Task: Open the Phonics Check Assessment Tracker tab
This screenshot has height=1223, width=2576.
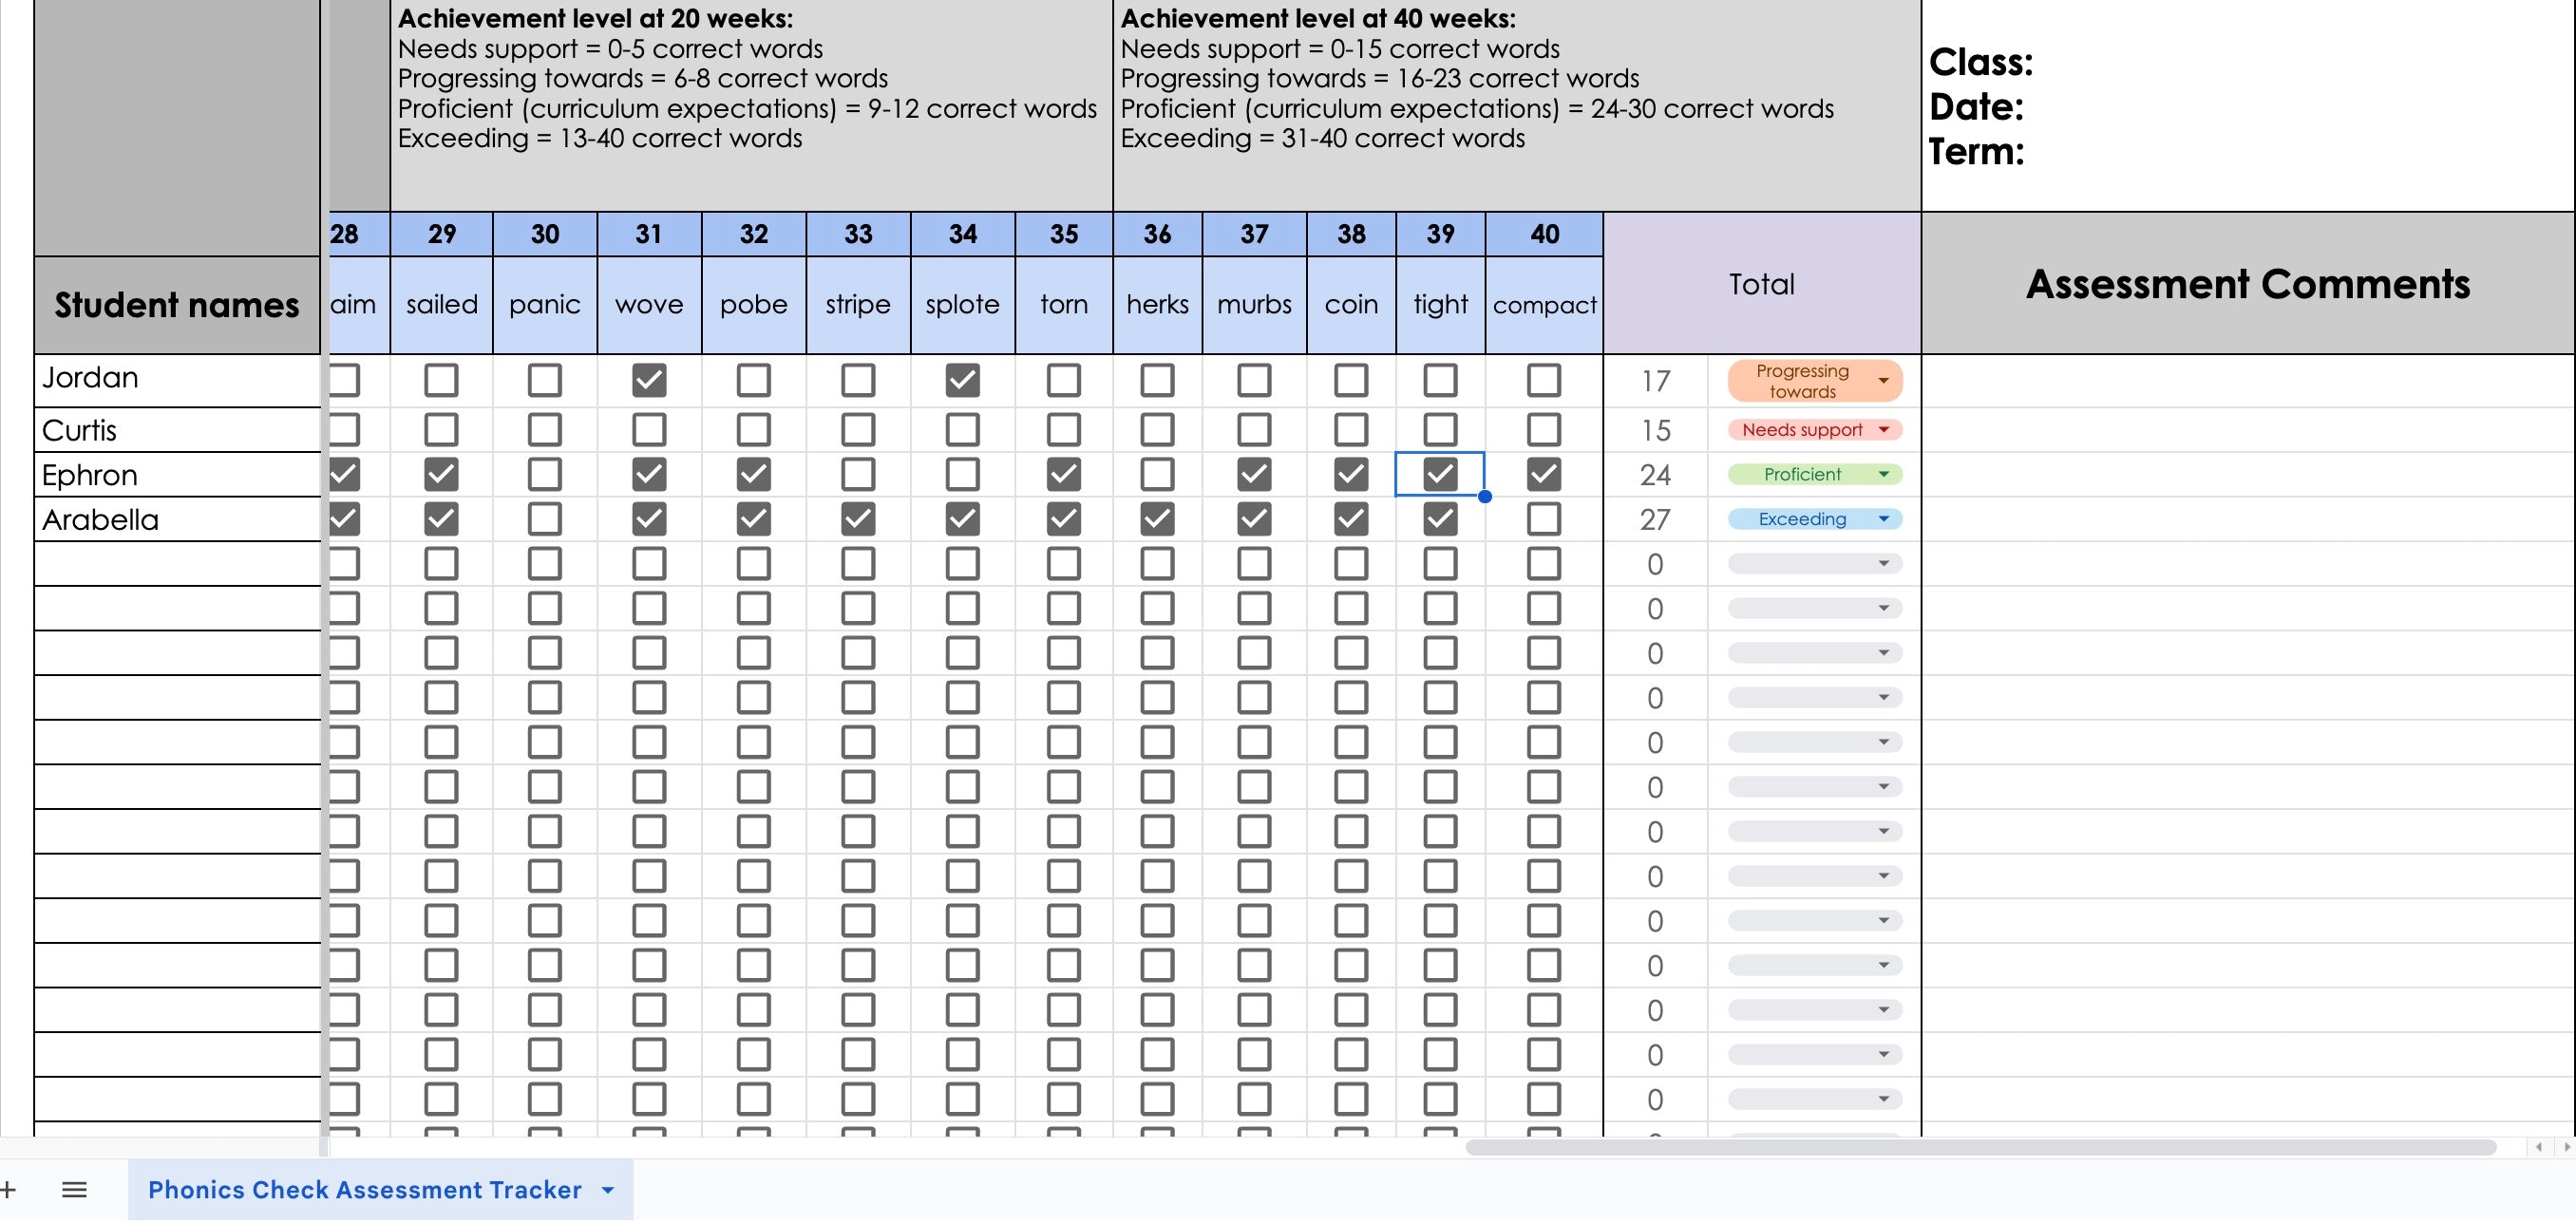Action: 364,1189
